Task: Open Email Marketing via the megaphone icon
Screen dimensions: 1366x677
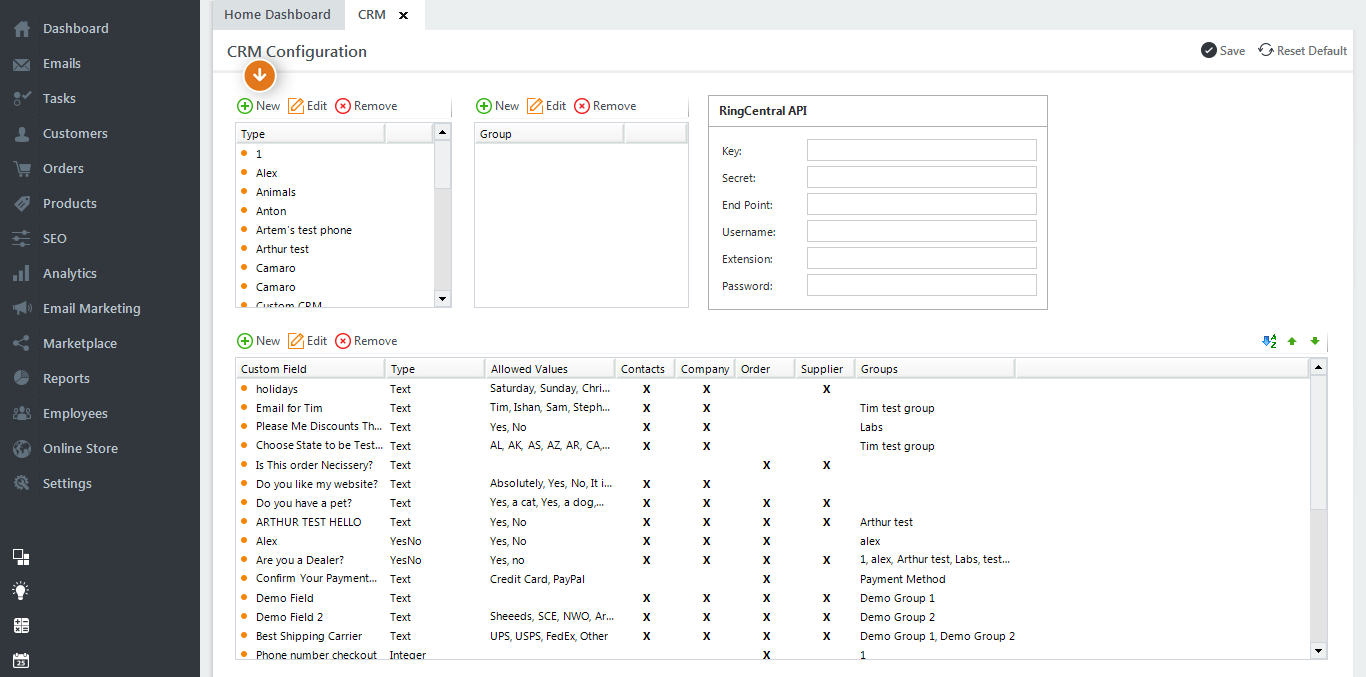Action: [21, 309]
